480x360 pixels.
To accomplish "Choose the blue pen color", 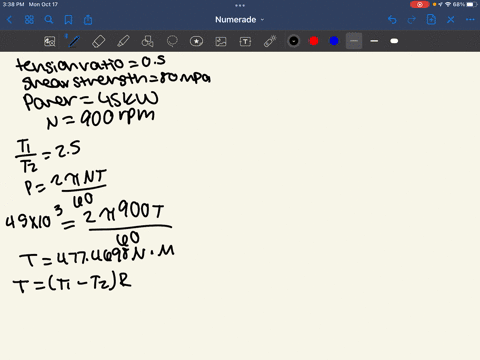I will [334, 41].
